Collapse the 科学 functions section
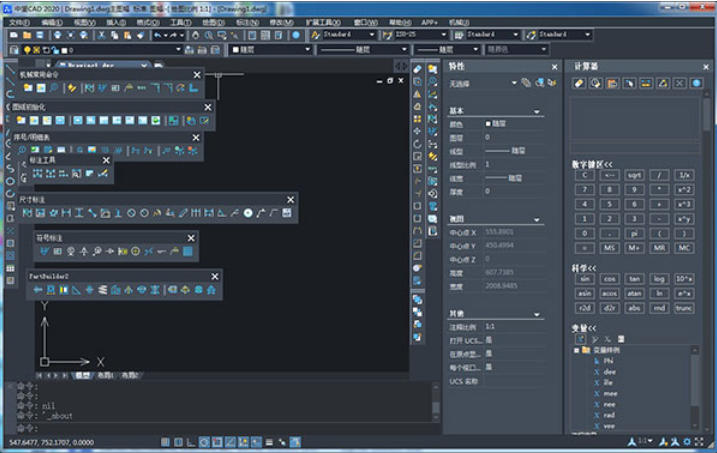 584,268
